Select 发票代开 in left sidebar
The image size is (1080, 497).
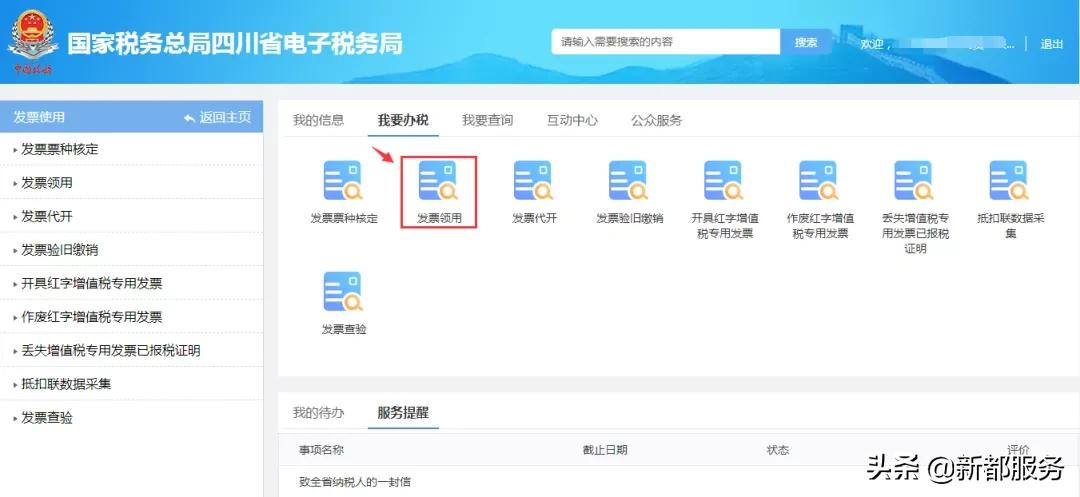click(131, 216)
